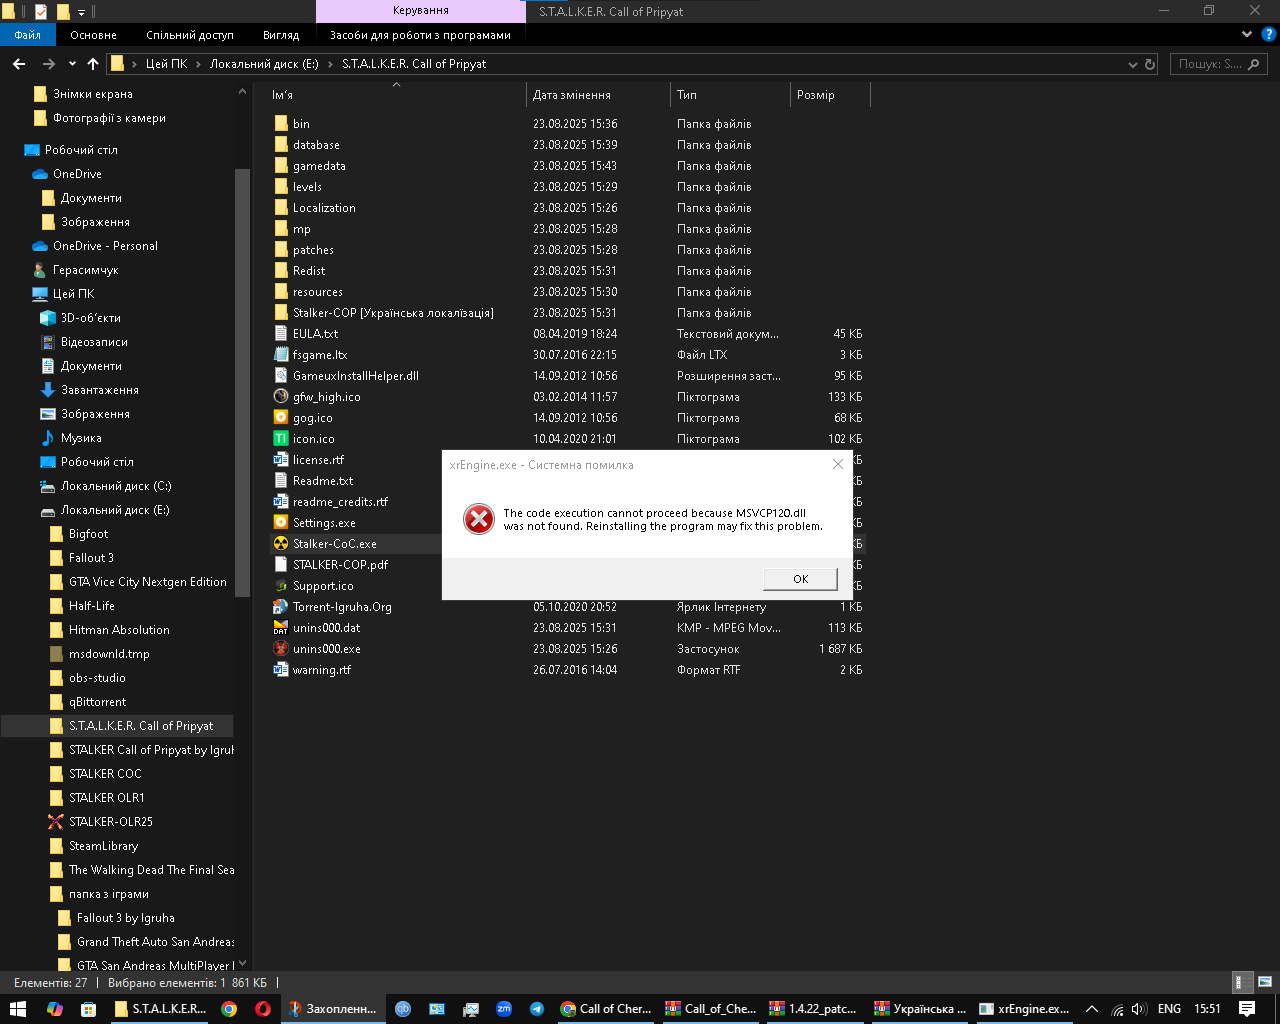Select the GameuxInstallHelper.dll file icon
The width and height of the screenshot is (1280, 1024).
[281, 376]
